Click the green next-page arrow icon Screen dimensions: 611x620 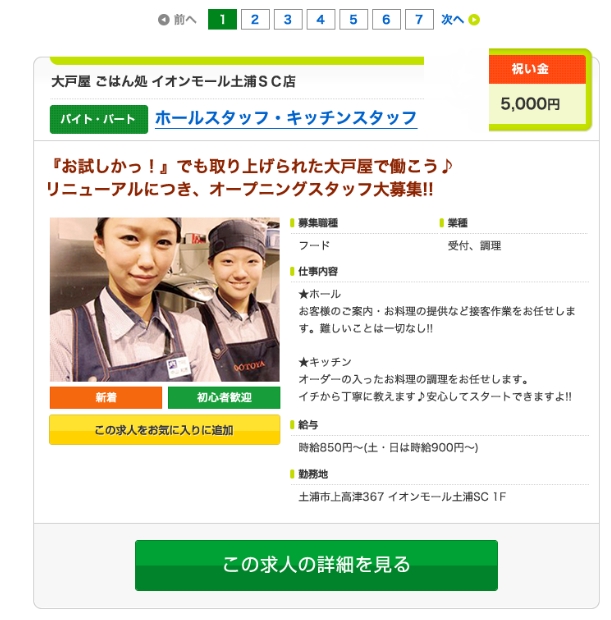(x=474, y=19)
